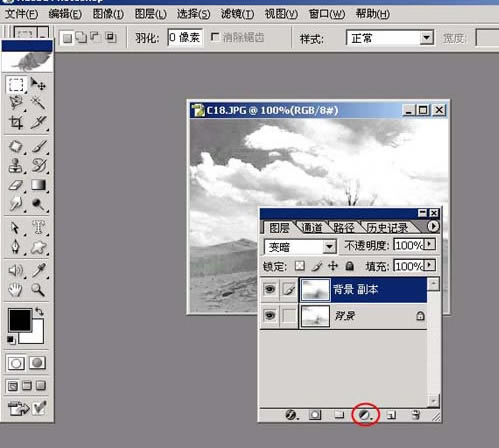Toggle lock position
Screen dimensions: 499x448
coord(333,266)
